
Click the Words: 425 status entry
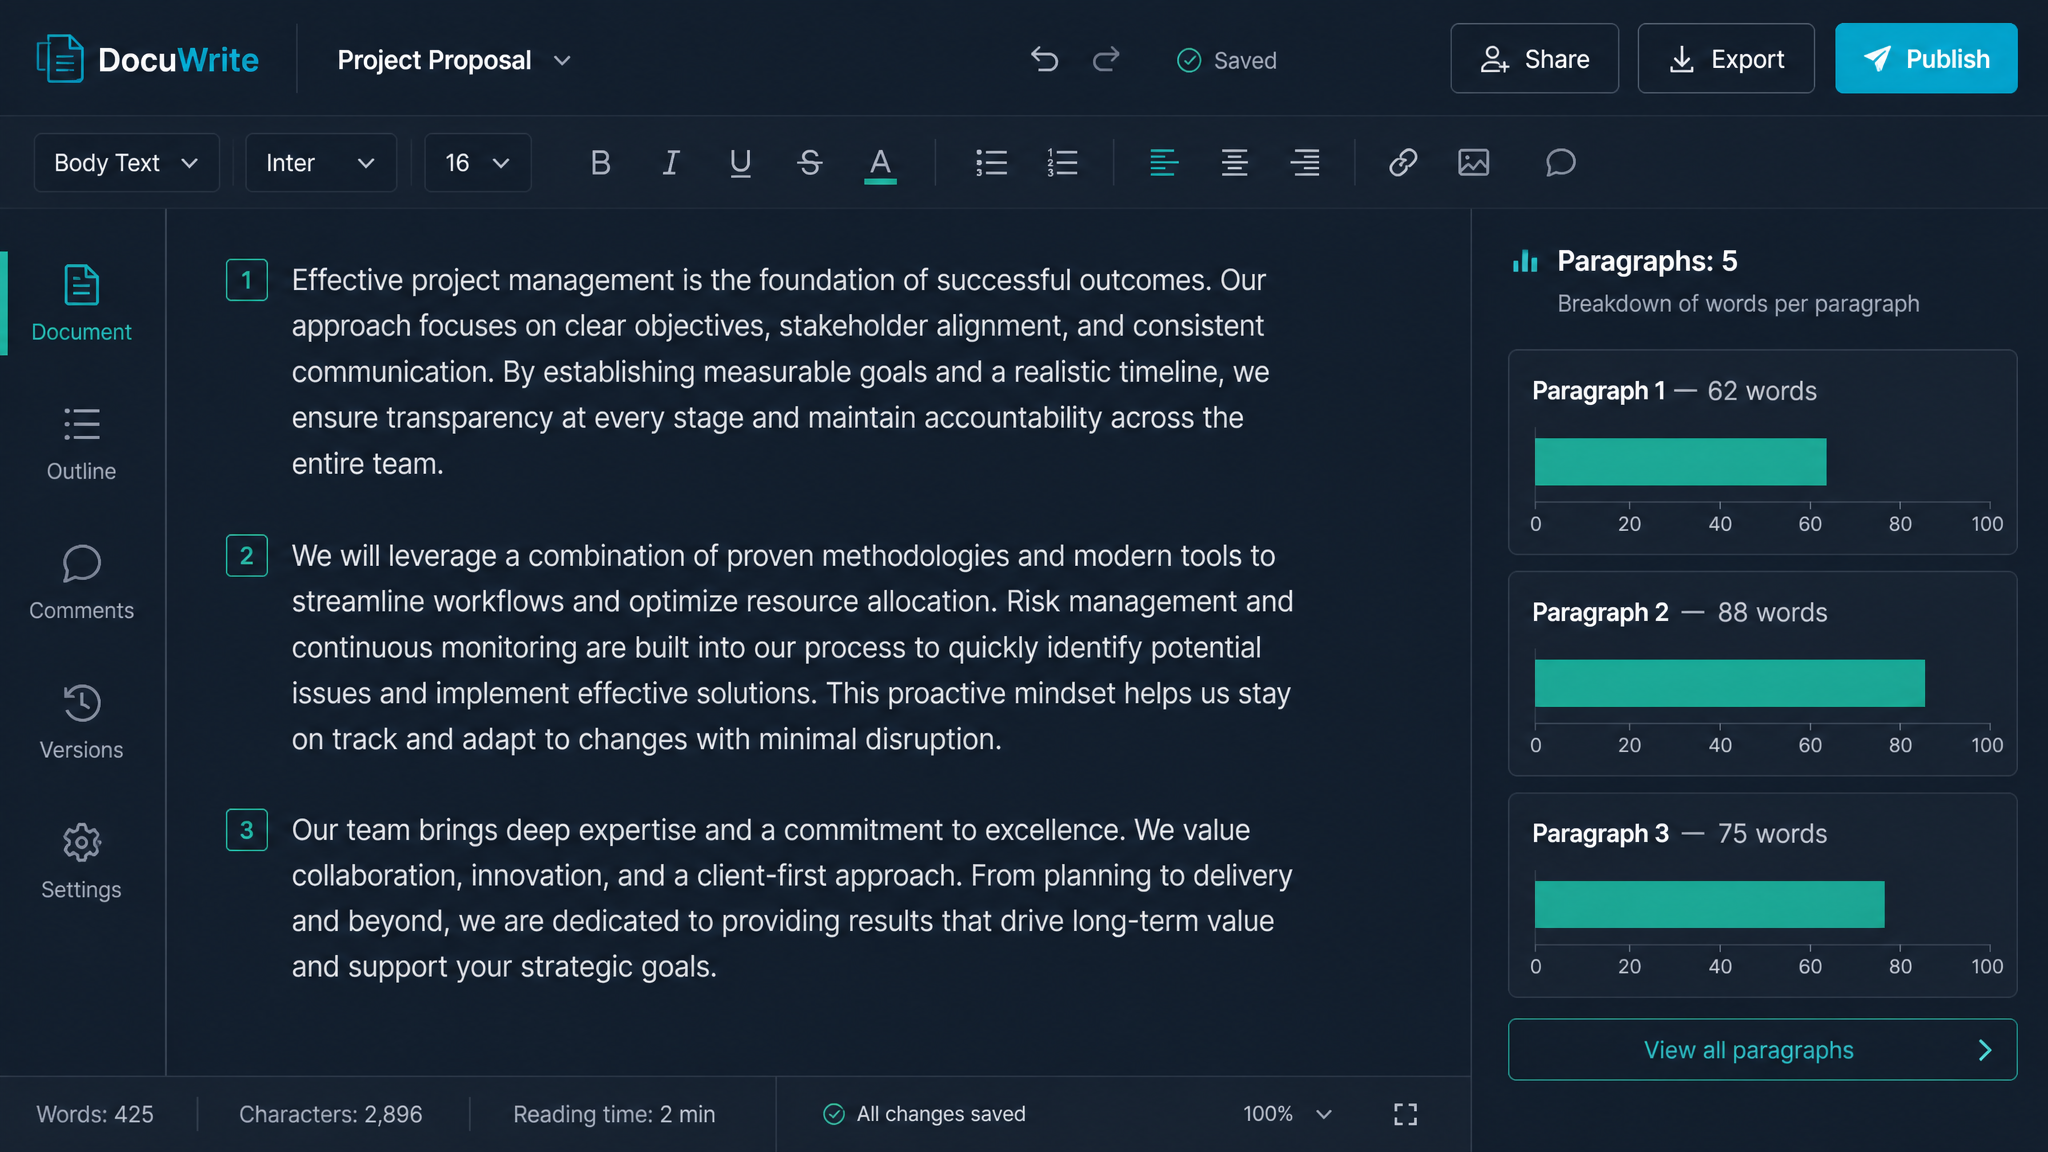click(x=95, y=1114)
